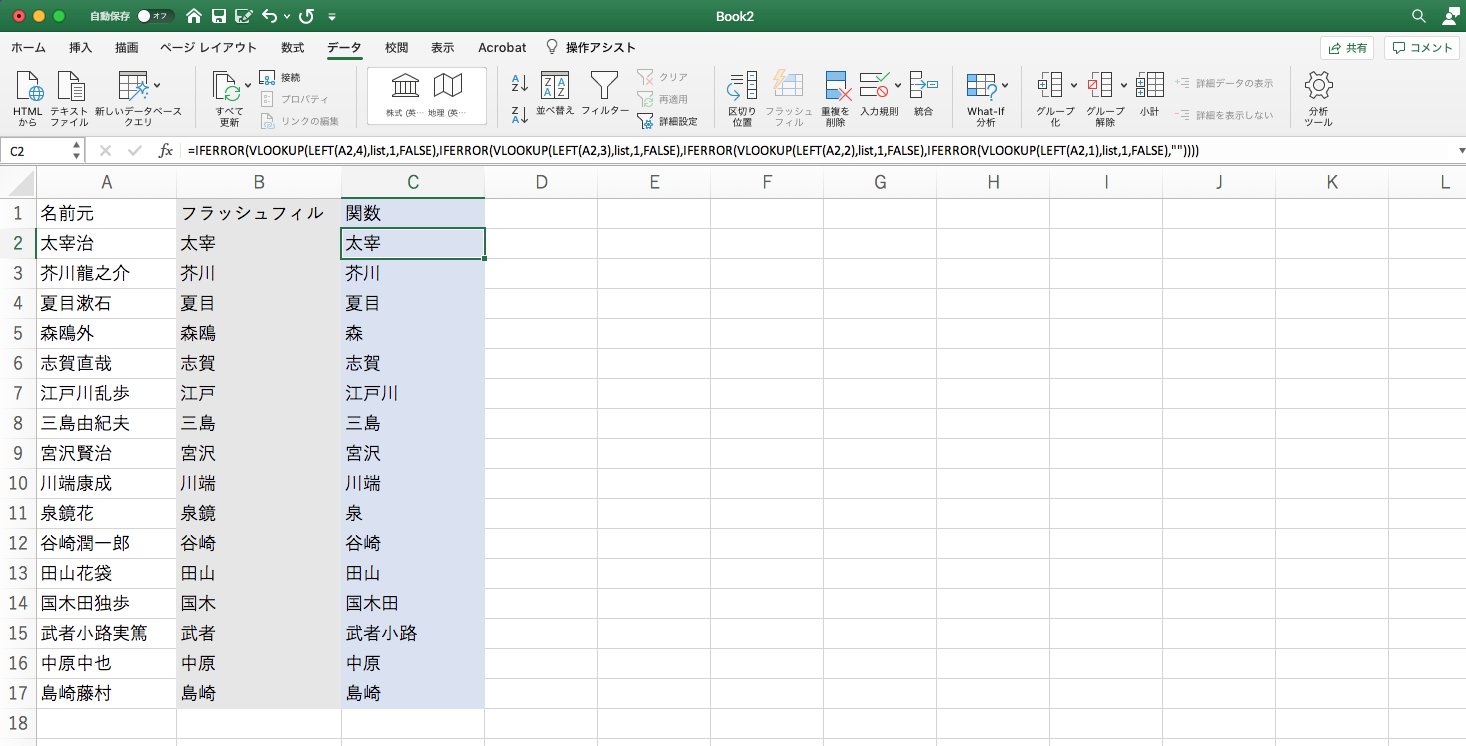Switch to the 数式 (Formulas) tab

pyautogui.click(x=293, y=47)
